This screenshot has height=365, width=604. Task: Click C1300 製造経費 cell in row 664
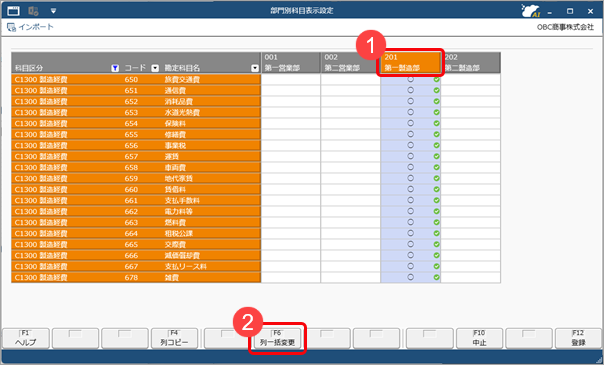[x=41, y=233]
